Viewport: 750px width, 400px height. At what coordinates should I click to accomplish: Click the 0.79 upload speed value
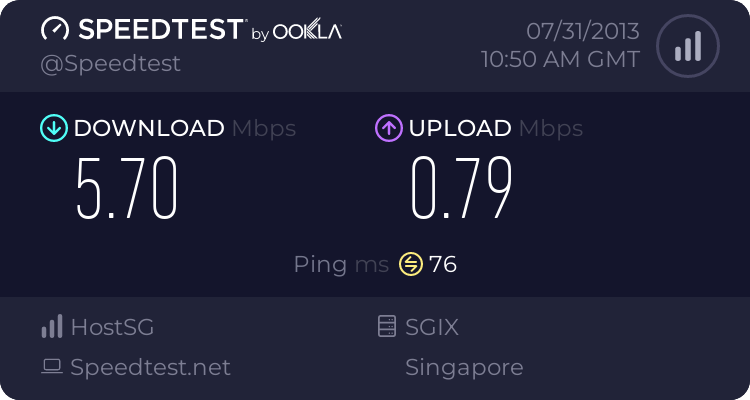[462, 188]
